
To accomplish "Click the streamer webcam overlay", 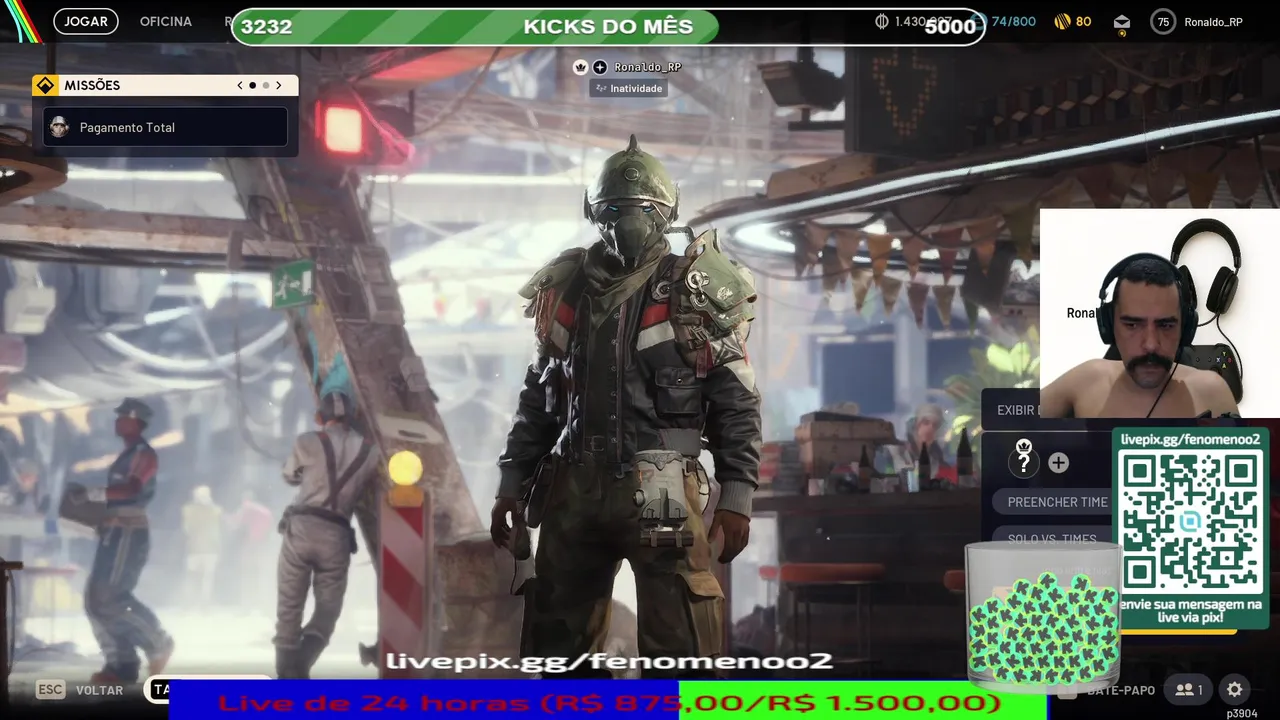I will [1160, 313].
